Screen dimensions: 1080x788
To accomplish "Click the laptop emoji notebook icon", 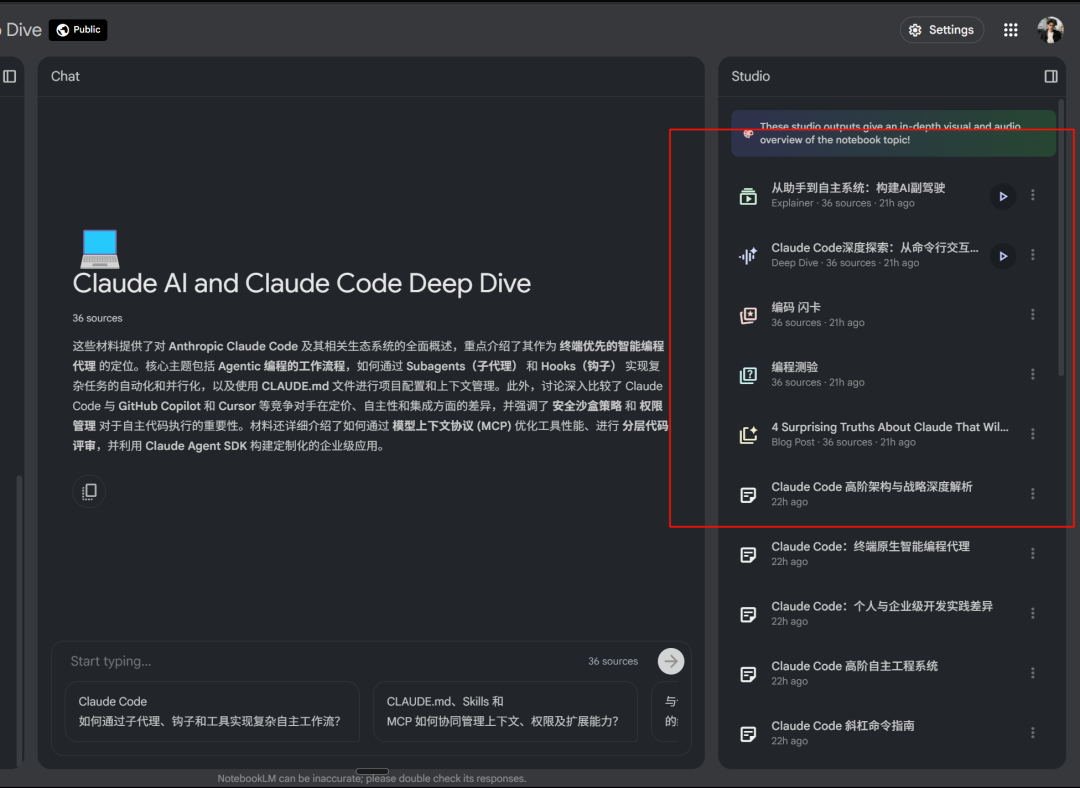I will [x=99, y=249].
